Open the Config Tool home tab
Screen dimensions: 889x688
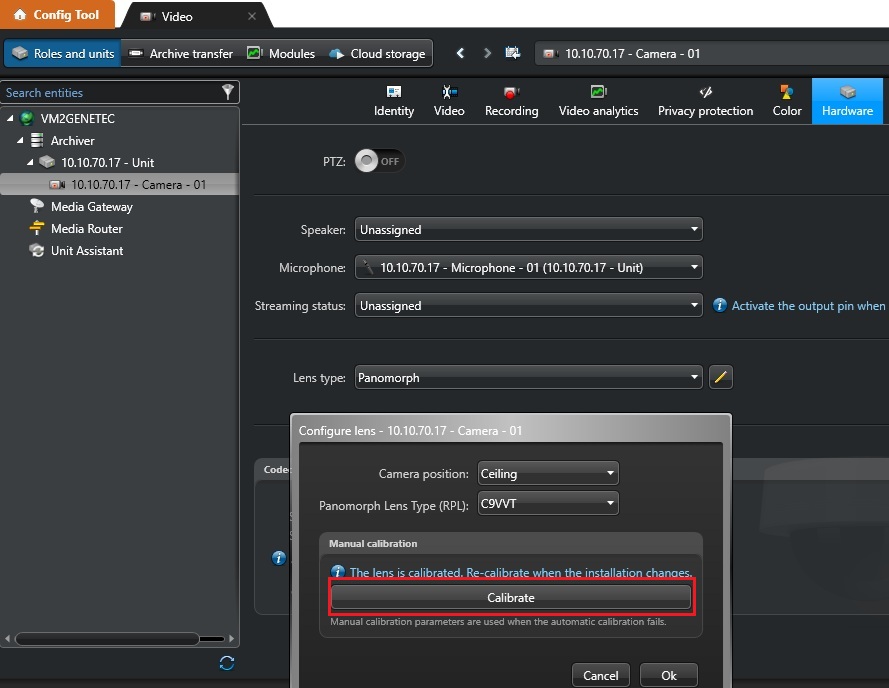pyautogui.click(x=57, y=14)
